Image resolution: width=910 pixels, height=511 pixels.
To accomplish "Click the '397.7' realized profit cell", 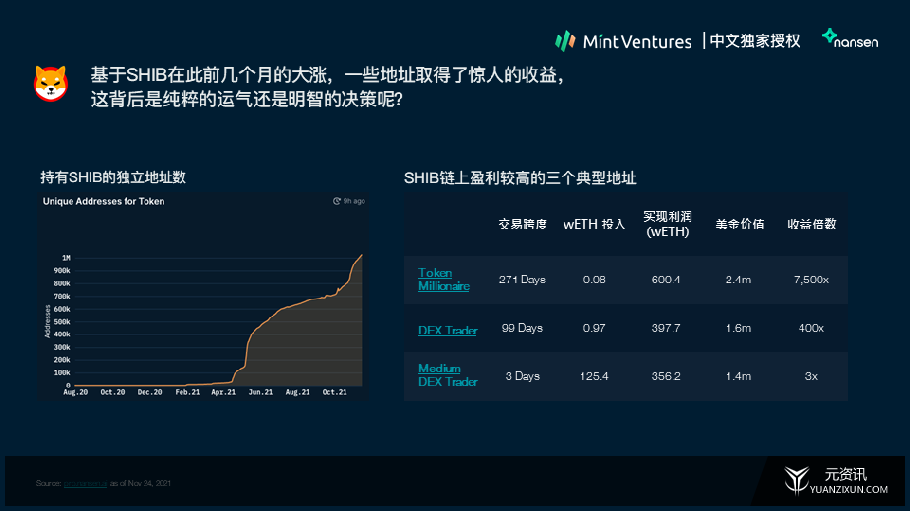I will (x=666, y=328).
